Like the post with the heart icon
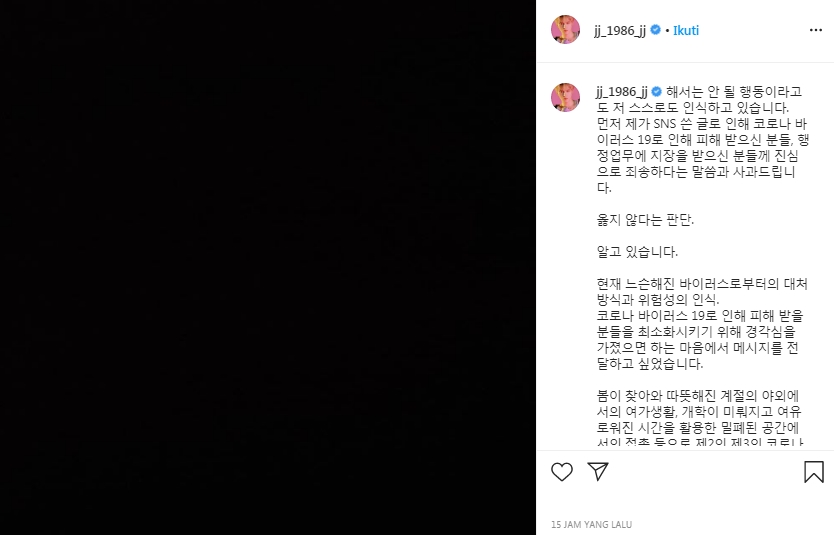The image size is (834, 535). (562, 472)
